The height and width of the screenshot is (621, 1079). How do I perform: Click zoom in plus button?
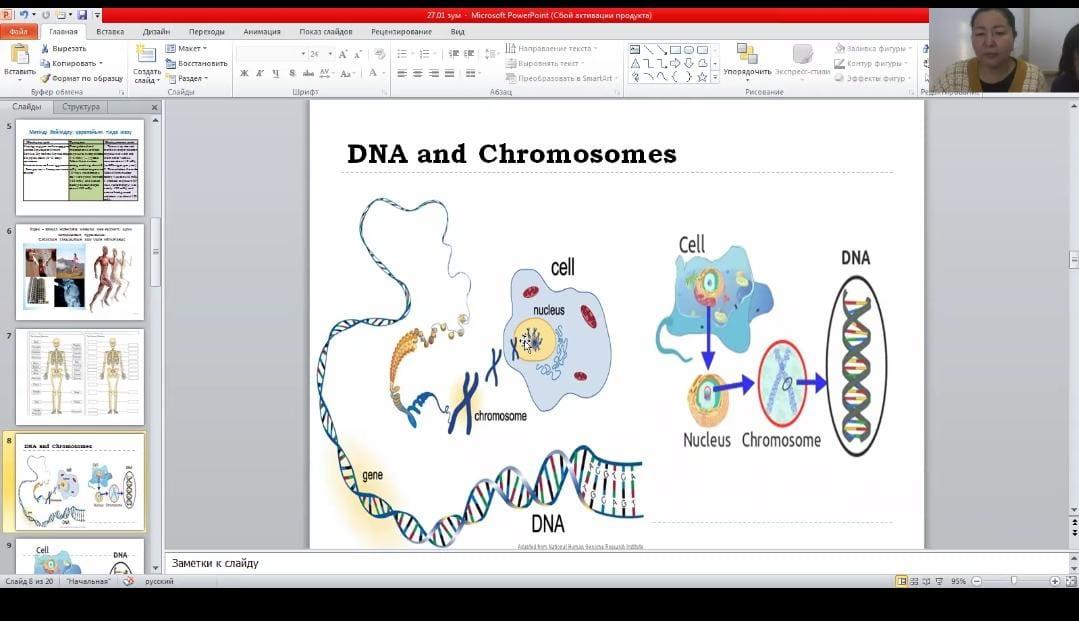point(1054,582)
